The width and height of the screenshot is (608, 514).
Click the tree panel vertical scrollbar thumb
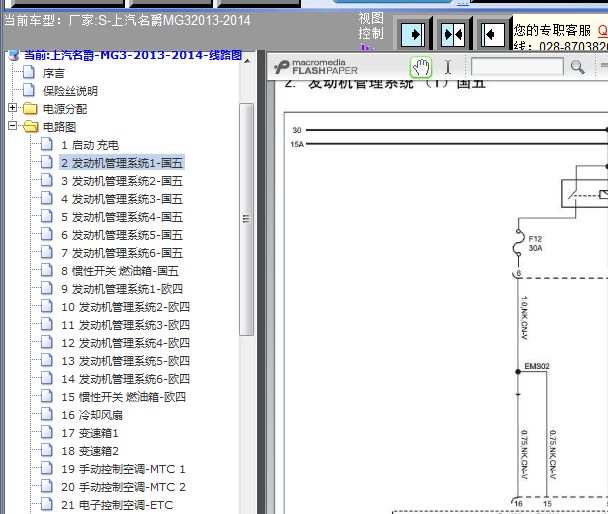pos(246,219)
